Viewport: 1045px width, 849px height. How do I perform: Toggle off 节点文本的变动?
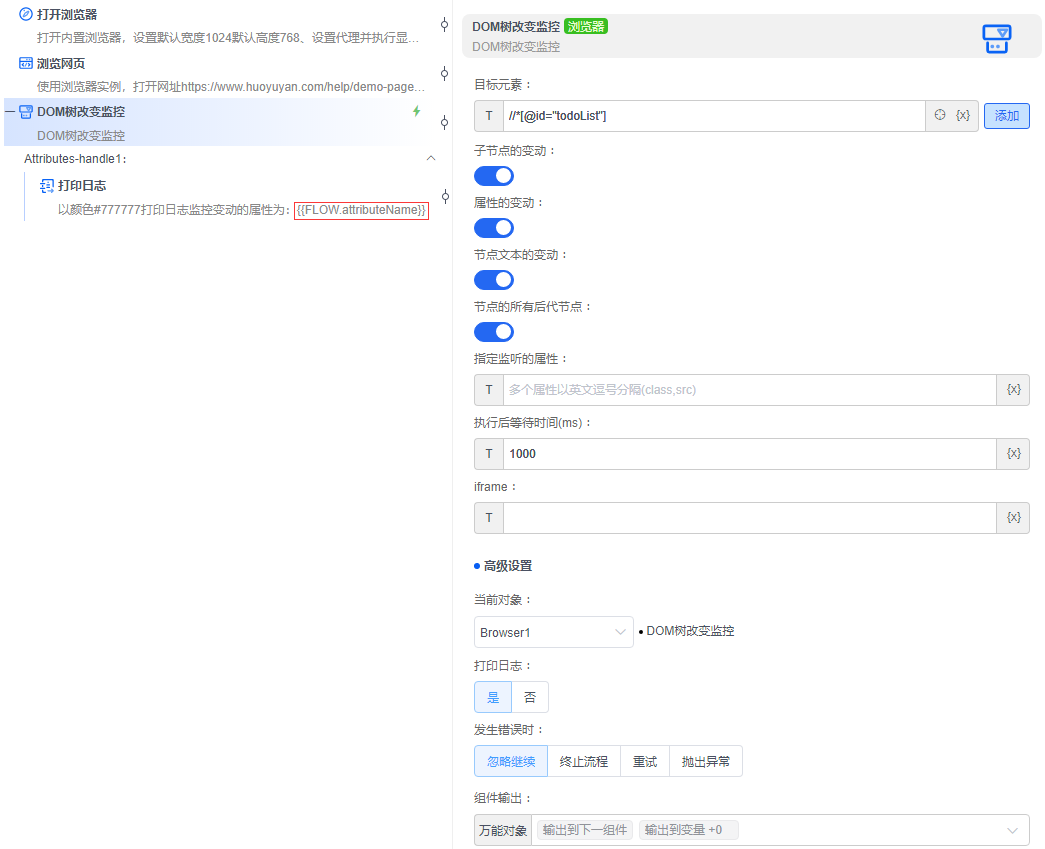[493, 279]
